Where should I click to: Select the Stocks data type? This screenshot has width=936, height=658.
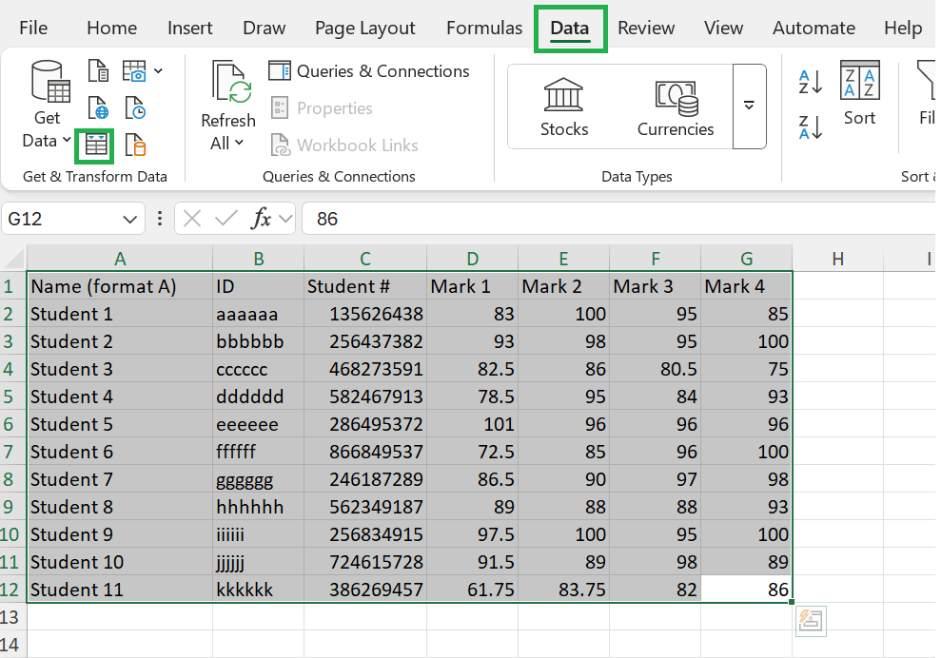(x=564, y=107)
